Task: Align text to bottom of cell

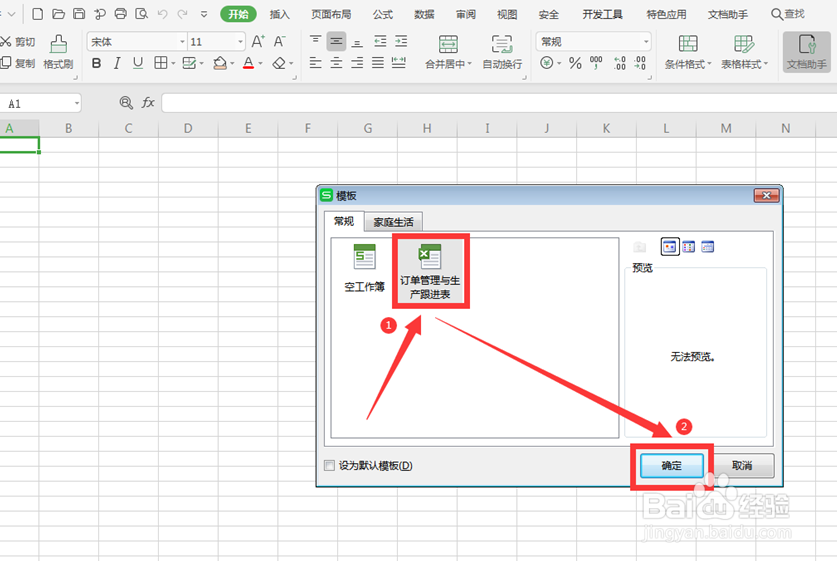Action: 357,41
